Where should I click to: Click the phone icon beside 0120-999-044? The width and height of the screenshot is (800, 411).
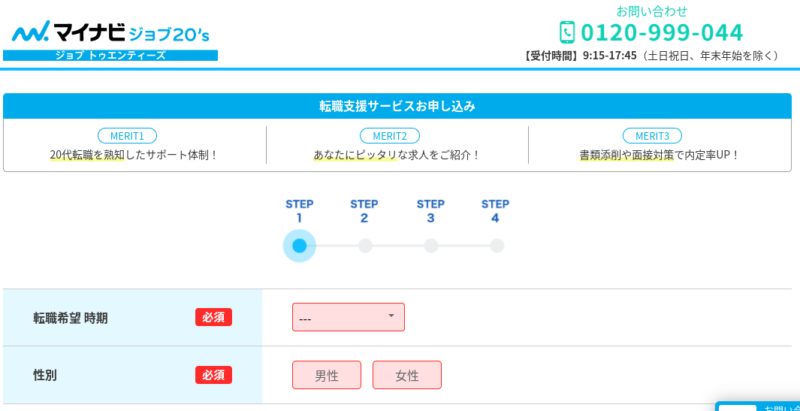pyautogui.click(x=567, y=32)
